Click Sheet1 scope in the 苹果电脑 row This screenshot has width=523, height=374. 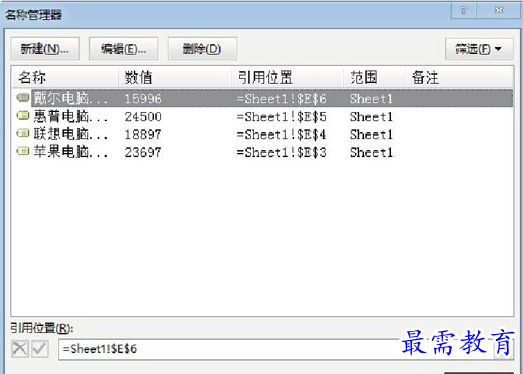pos(371,152)
